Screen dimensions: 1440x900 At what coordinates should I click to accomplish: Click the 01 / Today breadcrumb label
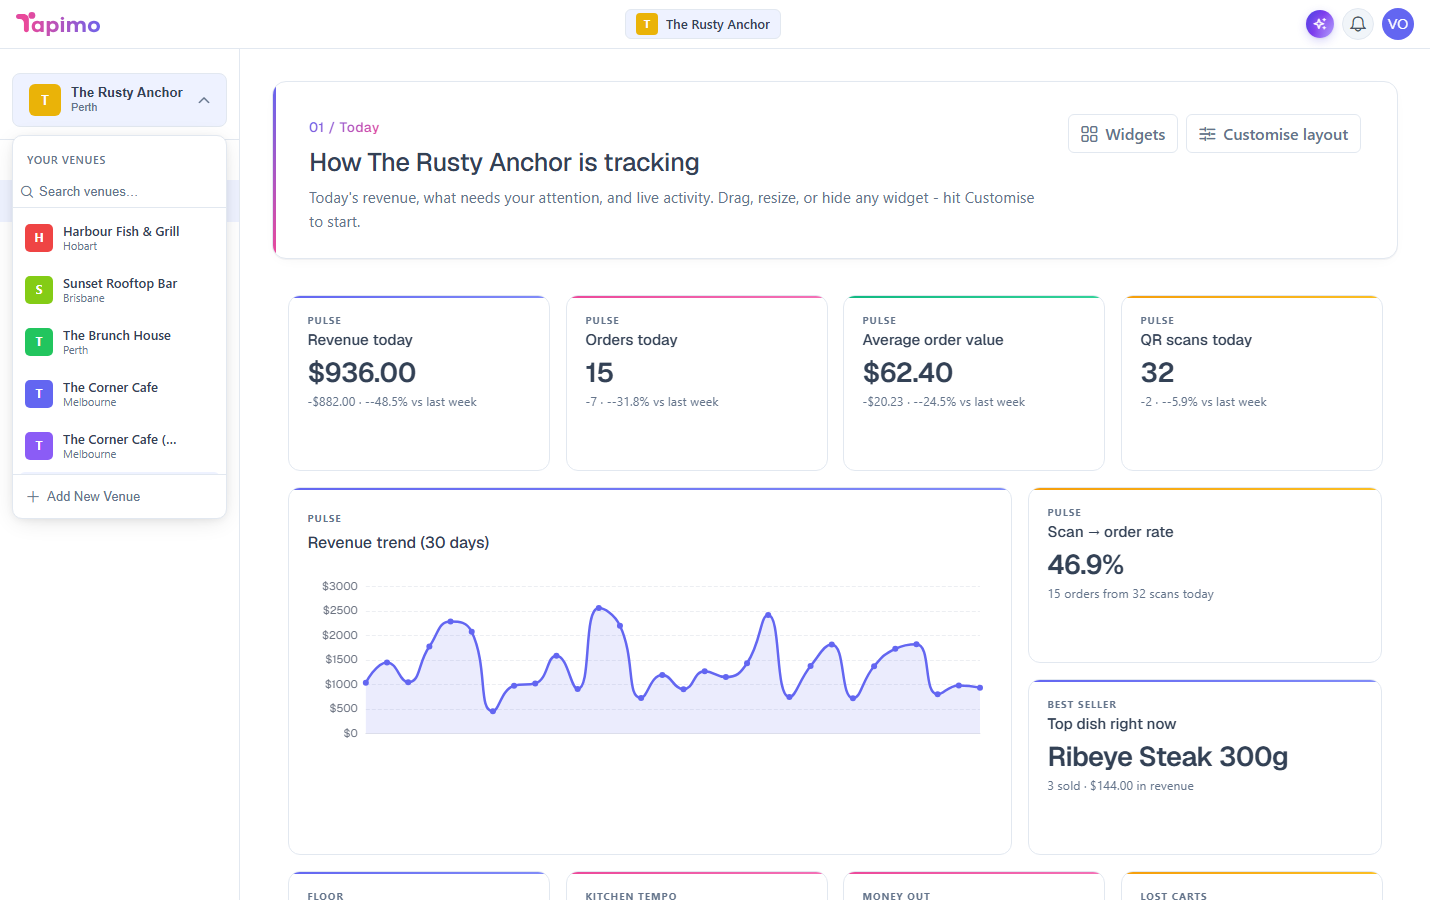click(x=344, y=127)
